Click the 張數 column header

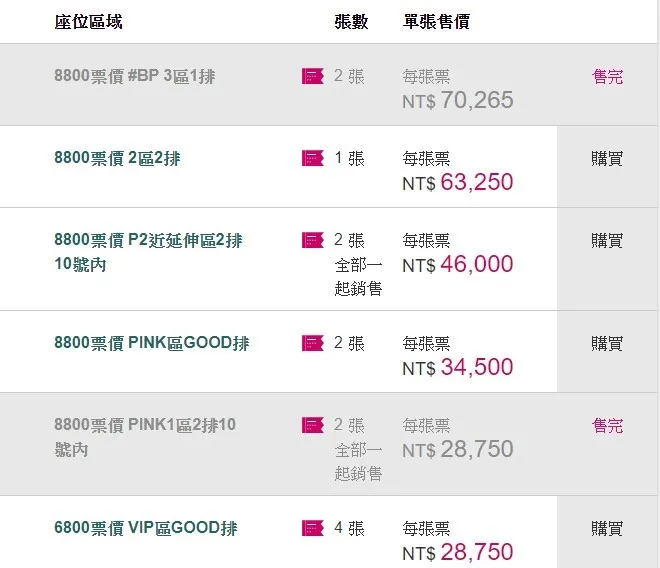tap(350, 21)
